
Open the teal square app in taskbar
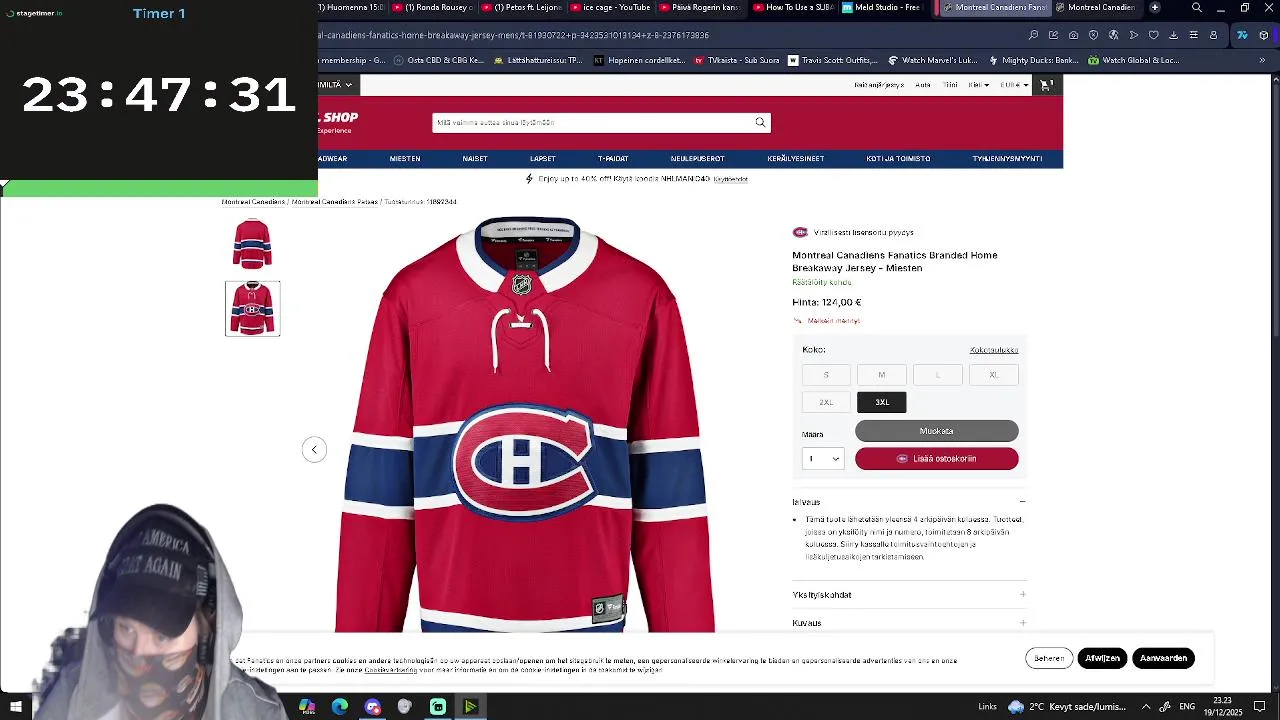click(x=438, y=707)
